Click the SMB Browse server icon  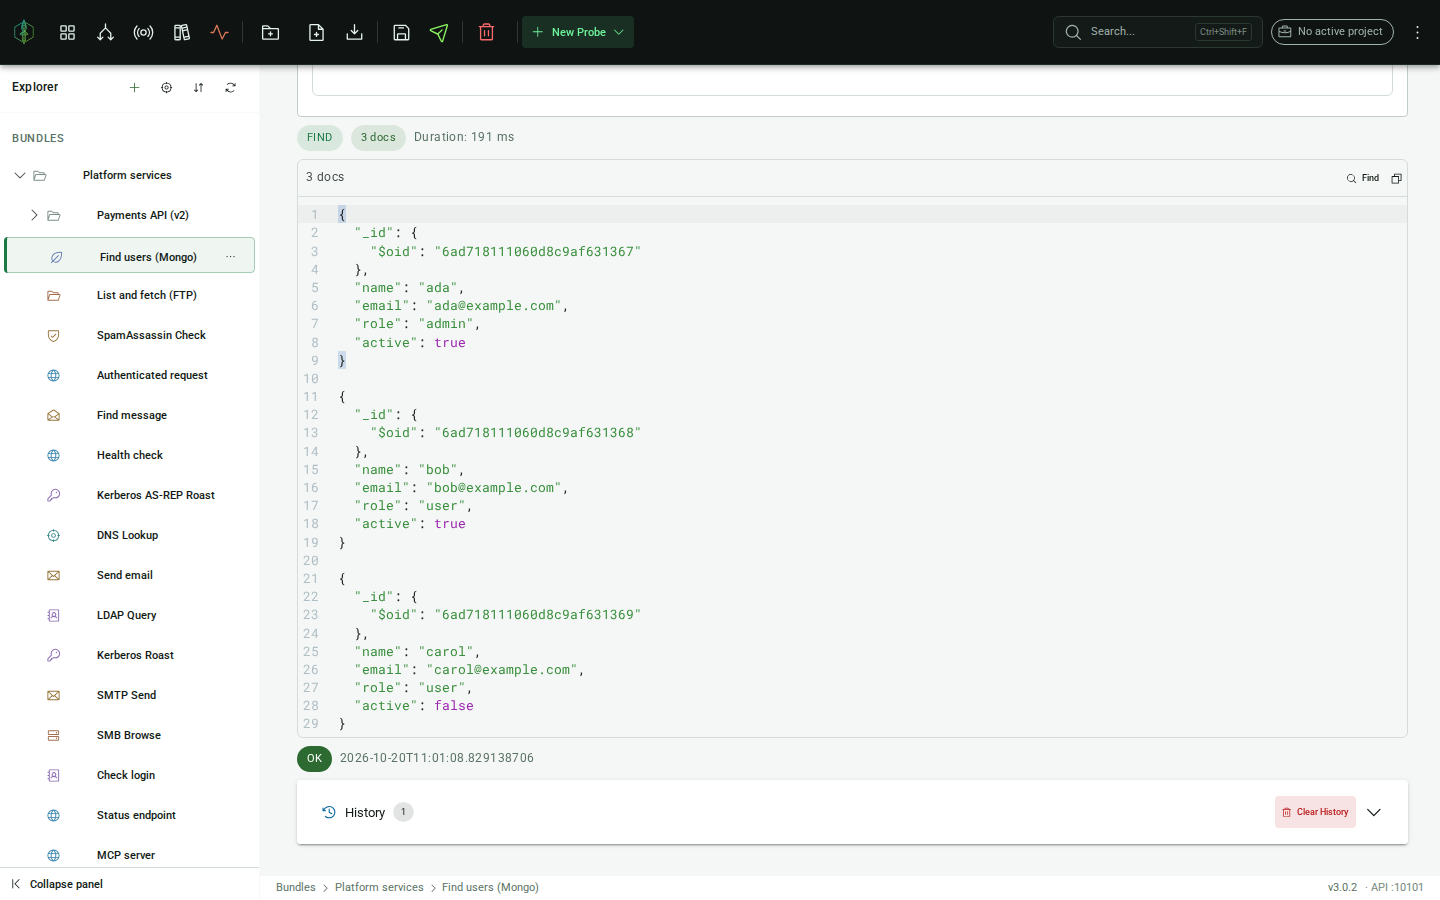(x=54, y=735)
